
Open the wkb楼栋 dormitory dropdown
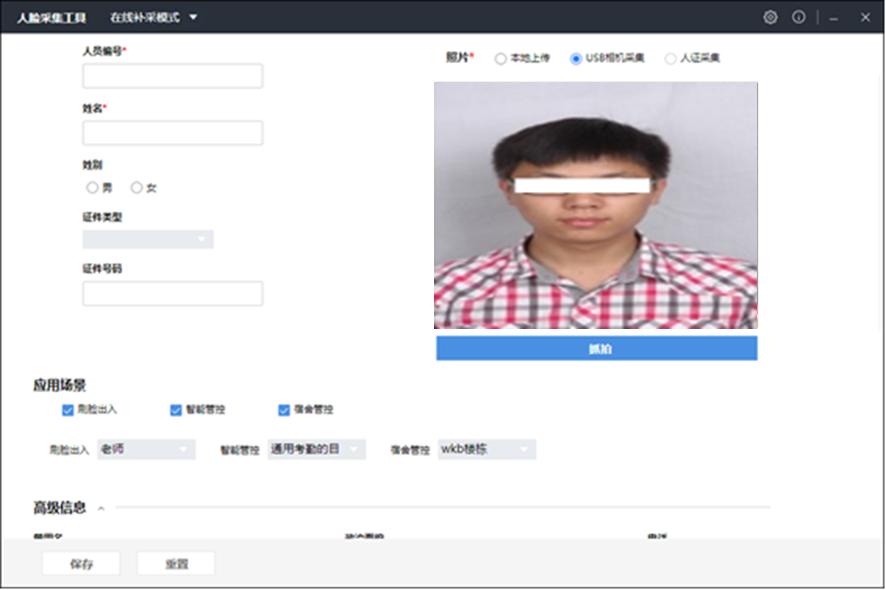tap(487, 449)
